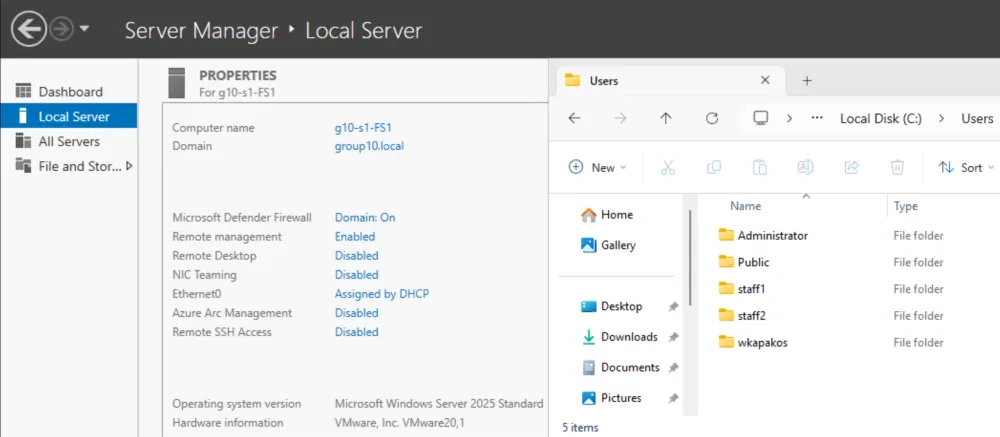Click the Share toolbar icon
Viewport: 1000px width, 437px height.
pos(851,167)
